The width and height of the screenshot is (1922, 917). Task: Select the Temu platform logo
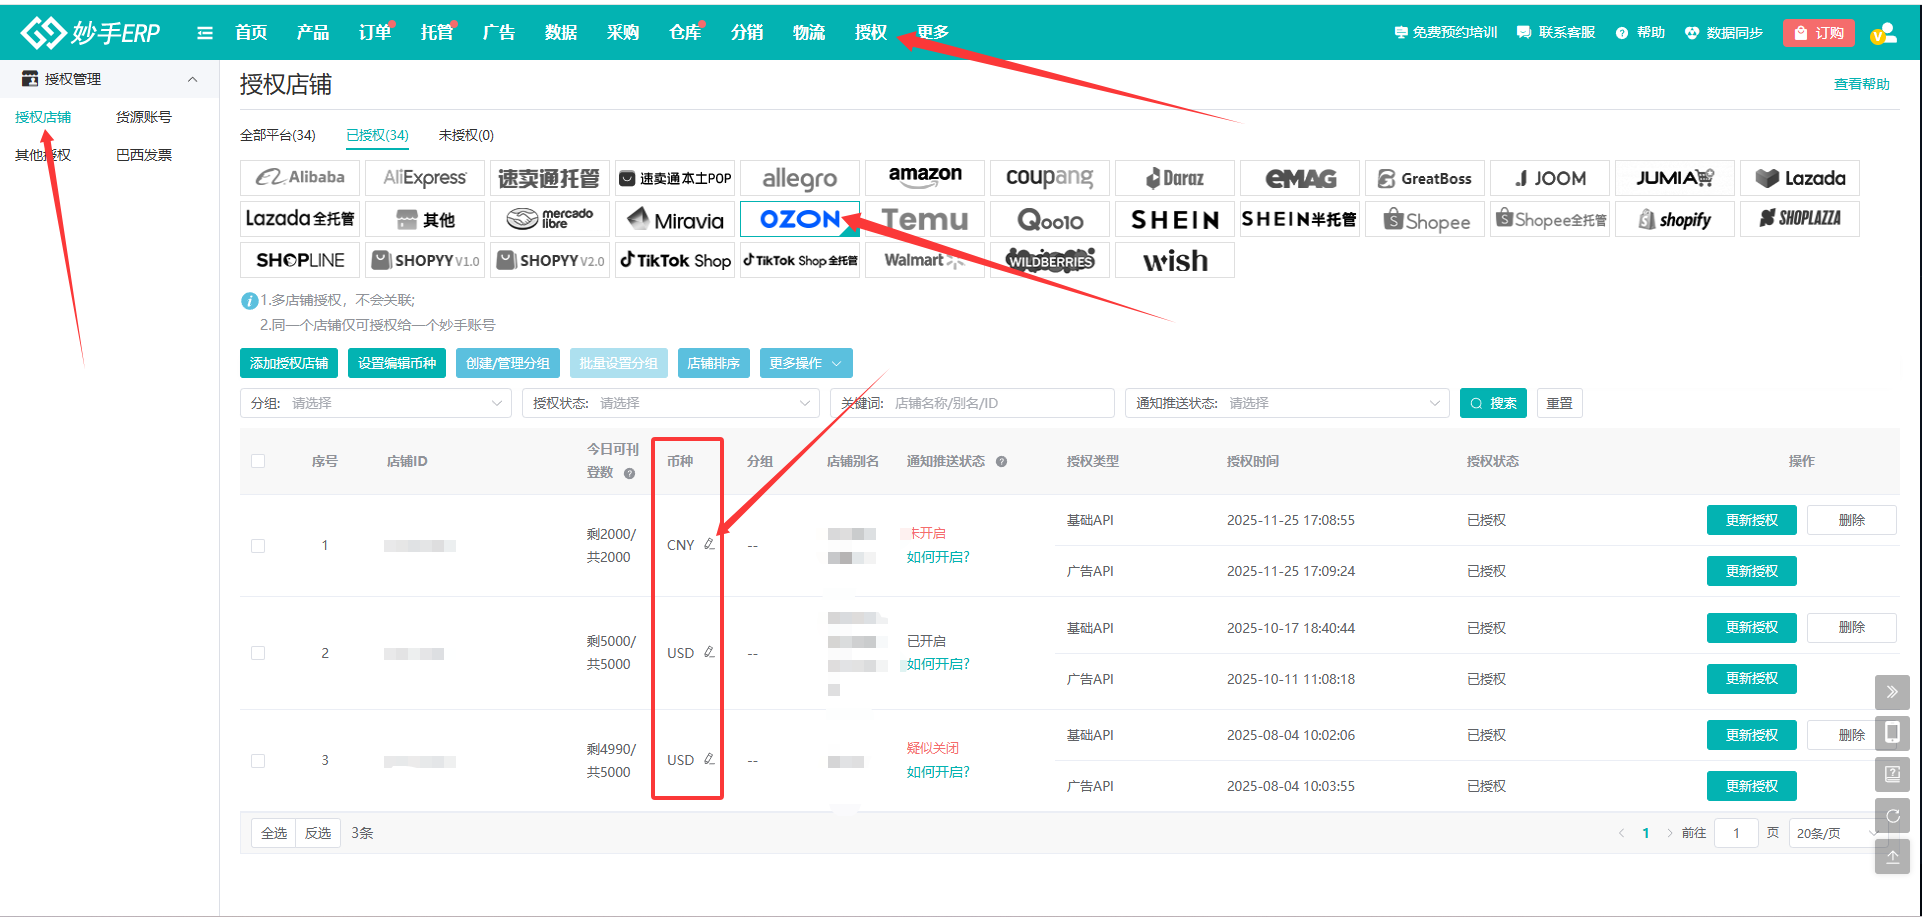coord(925,219)
